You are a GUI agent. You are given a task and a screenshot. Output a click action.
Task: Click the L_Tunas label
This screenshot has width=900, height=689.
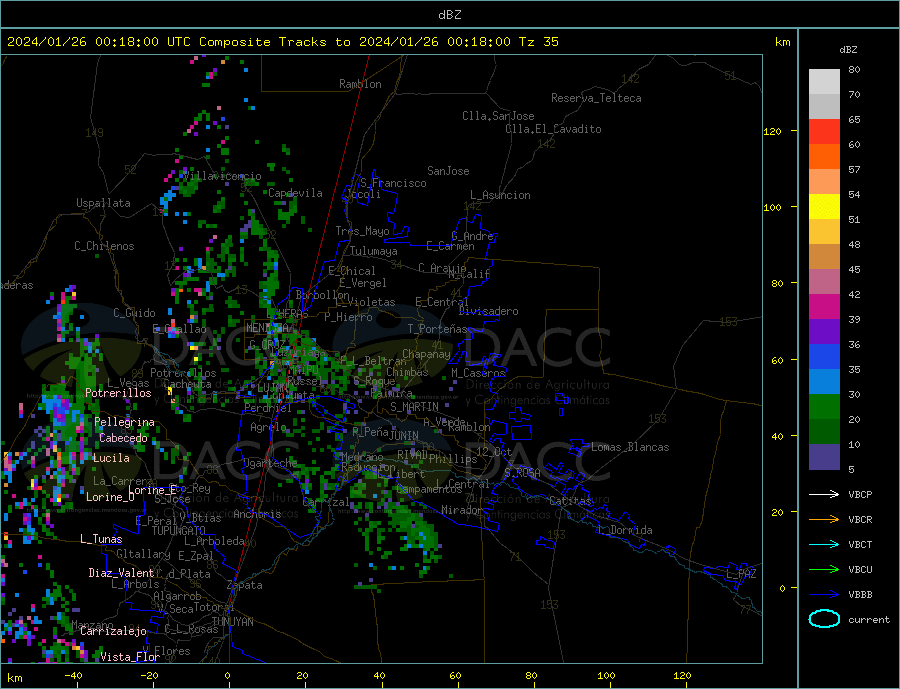tap(101, 539)
